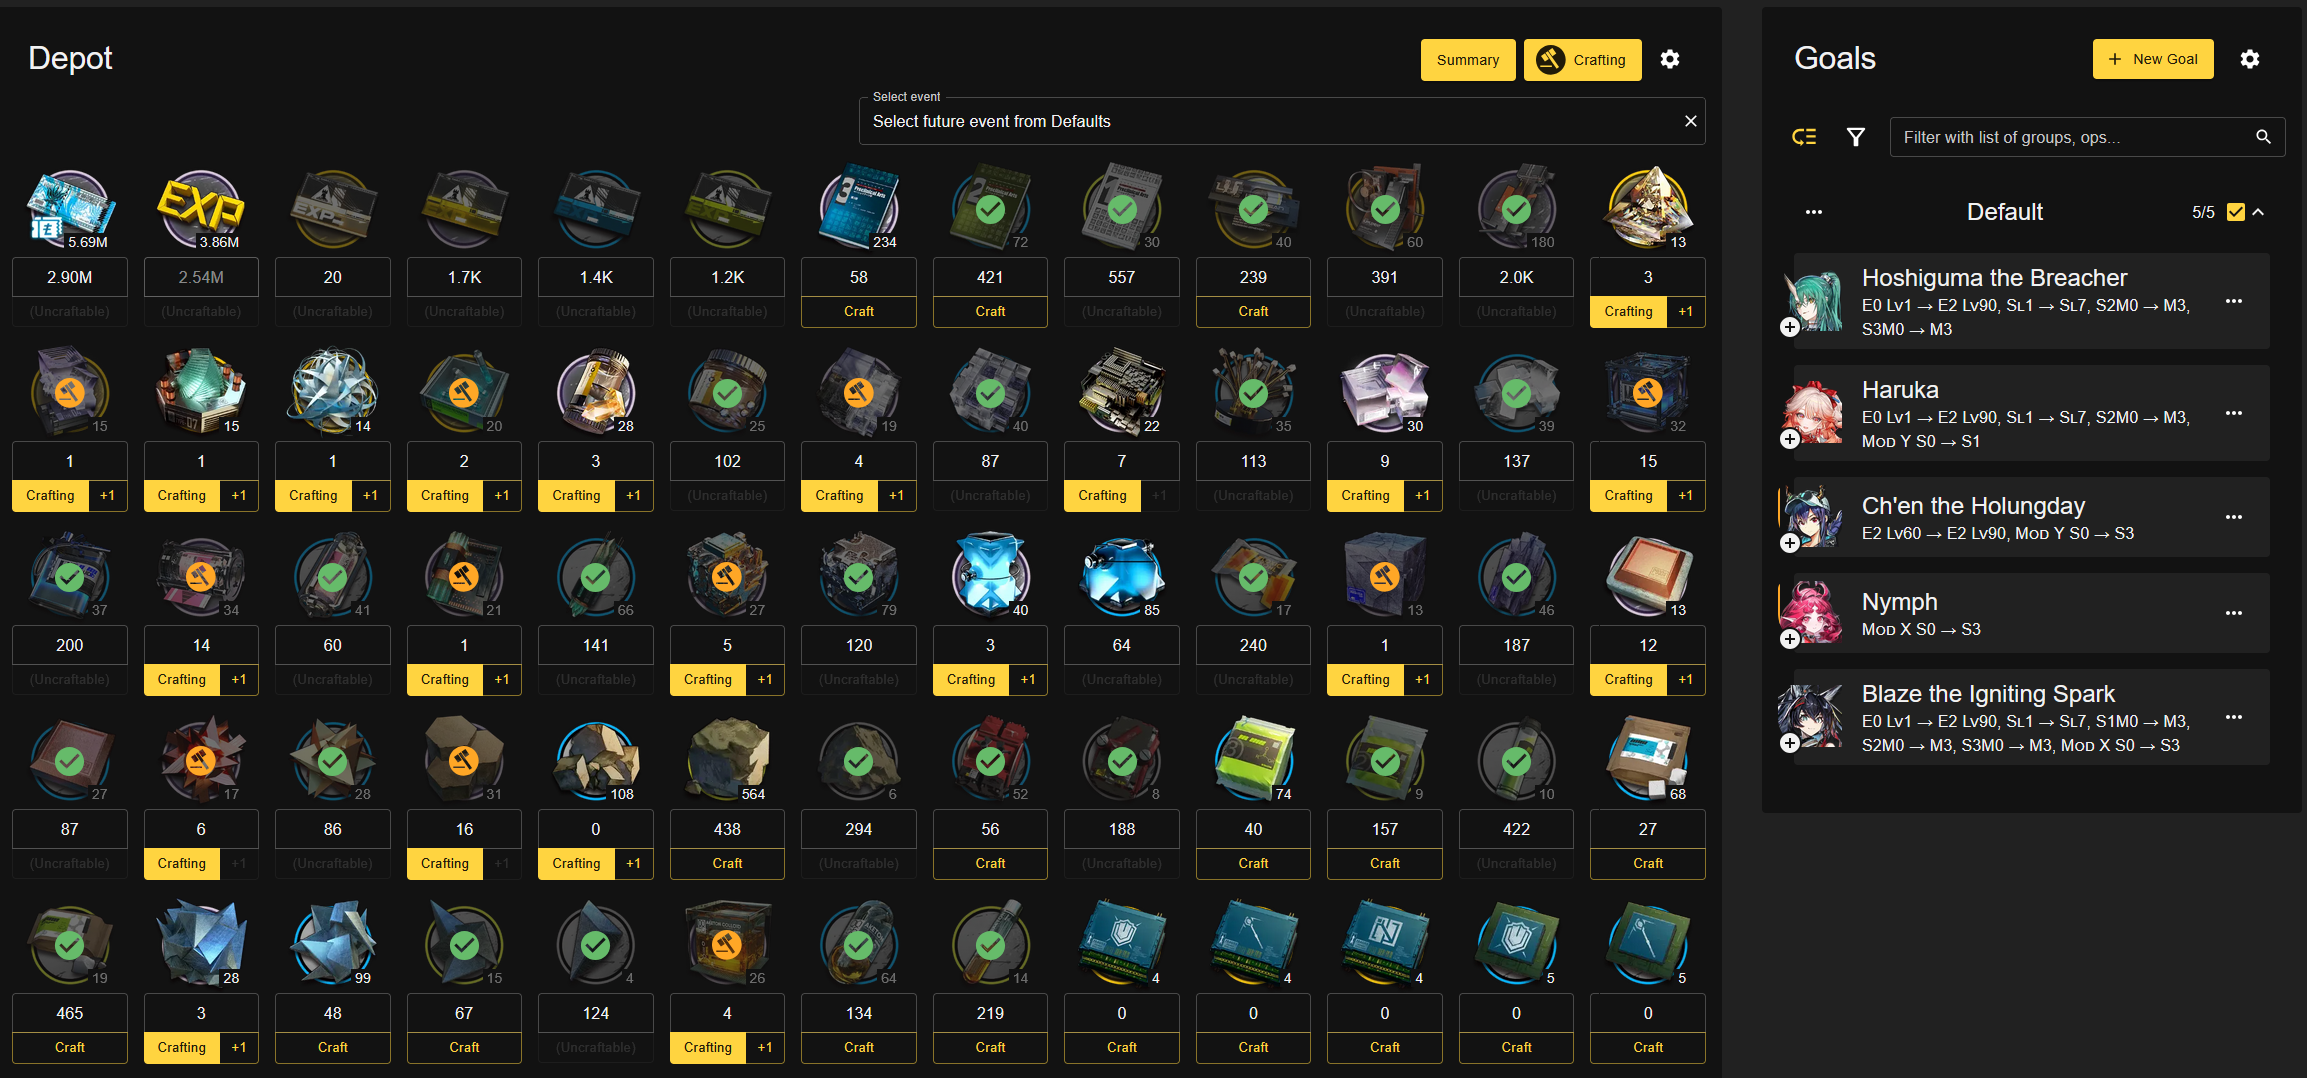
Task: Click Craft under the 134 quantity
Action: pos(859,1047)
